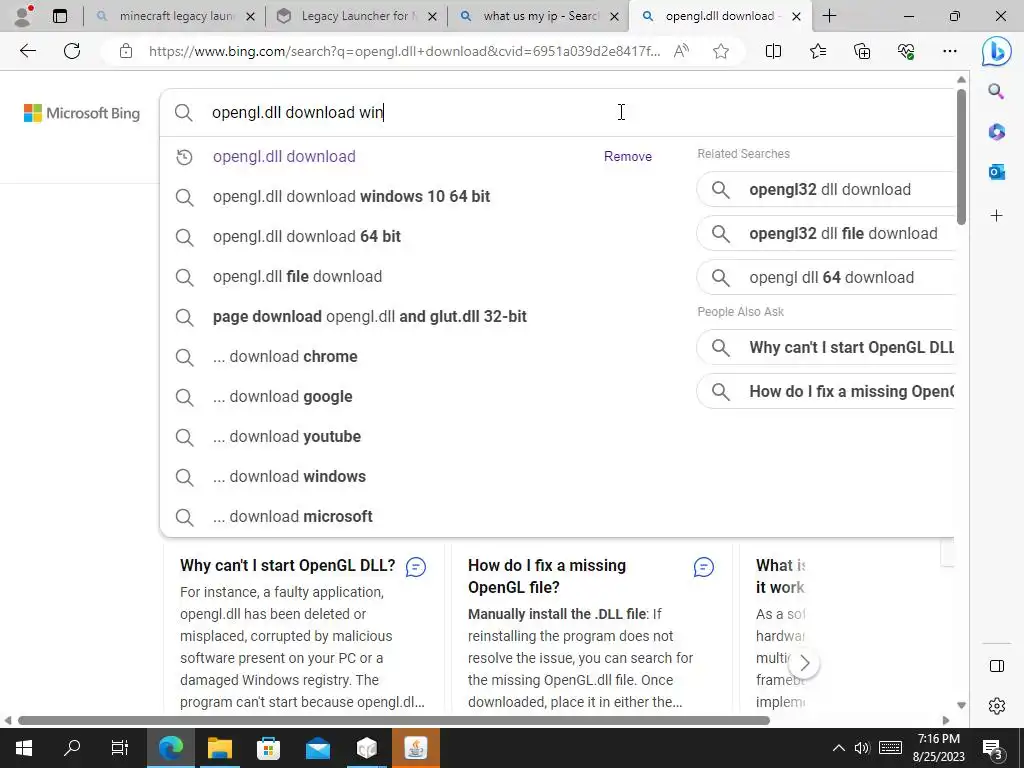Select suggestion page download opengl.dll and glut.dll 32-bit
Image resolution: width=1024 pixels, height=768 pixels.
(x=370, y=317)
